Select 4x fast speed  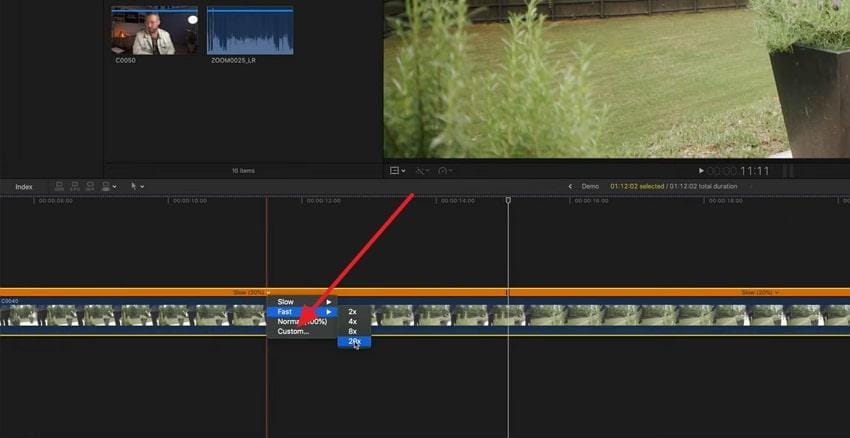coord(354,321)
